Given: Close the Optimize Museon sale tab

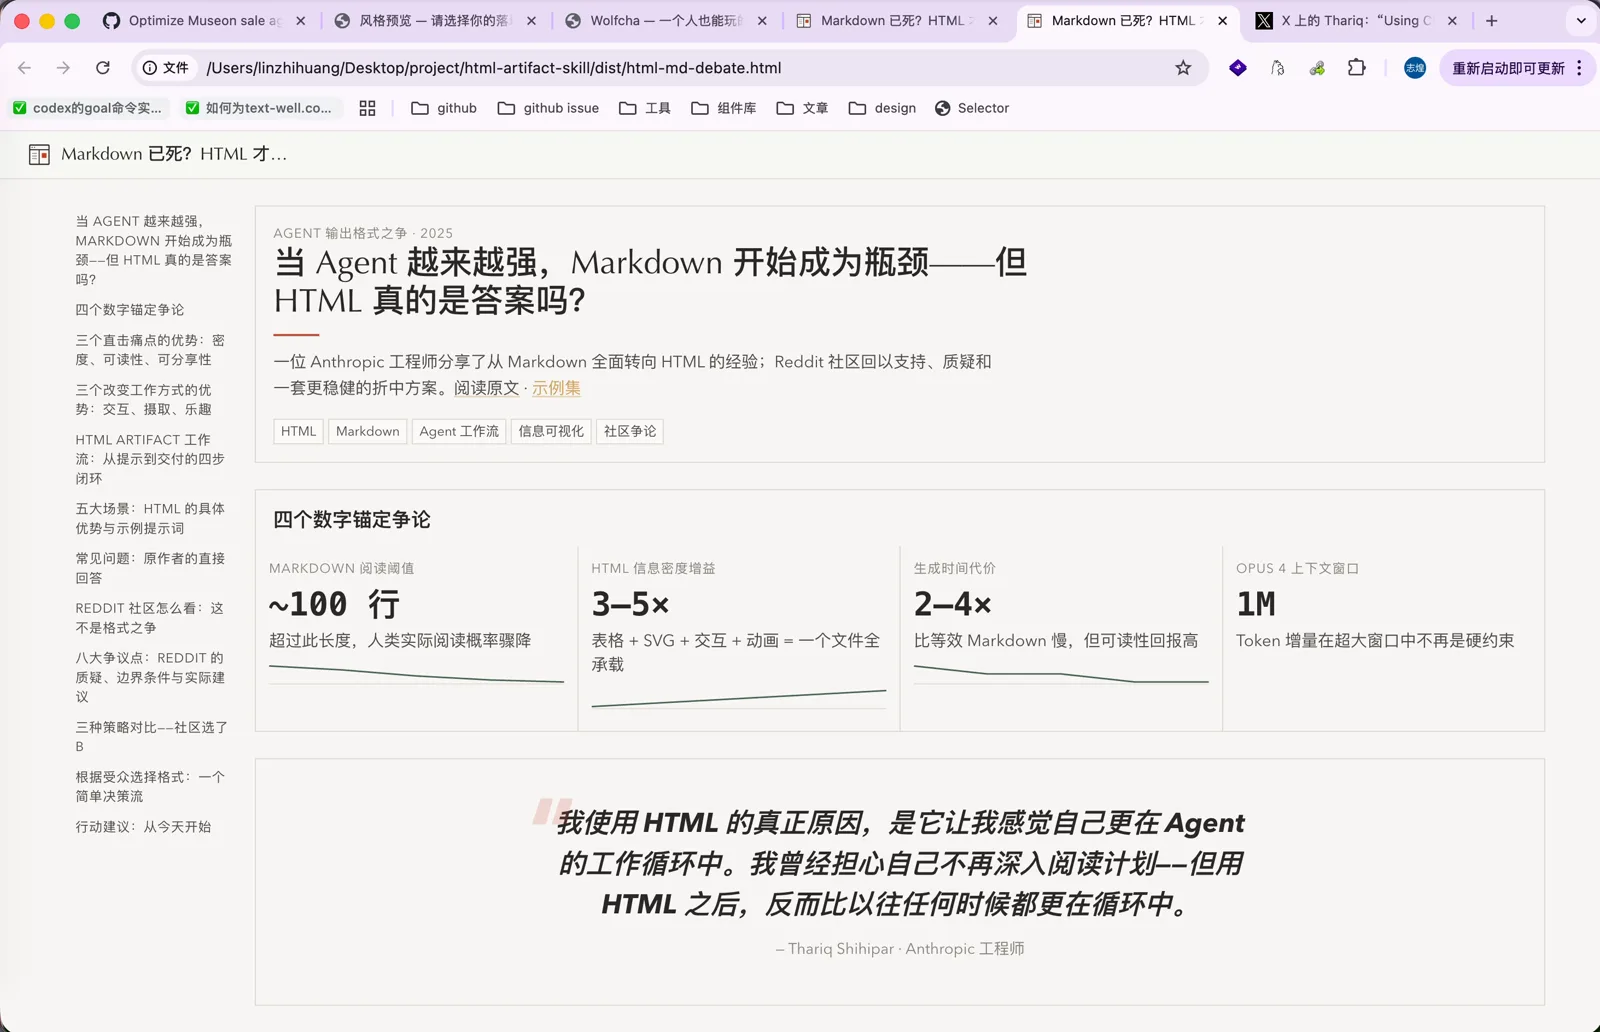Looking at the screenshot, I should point(300,20).
